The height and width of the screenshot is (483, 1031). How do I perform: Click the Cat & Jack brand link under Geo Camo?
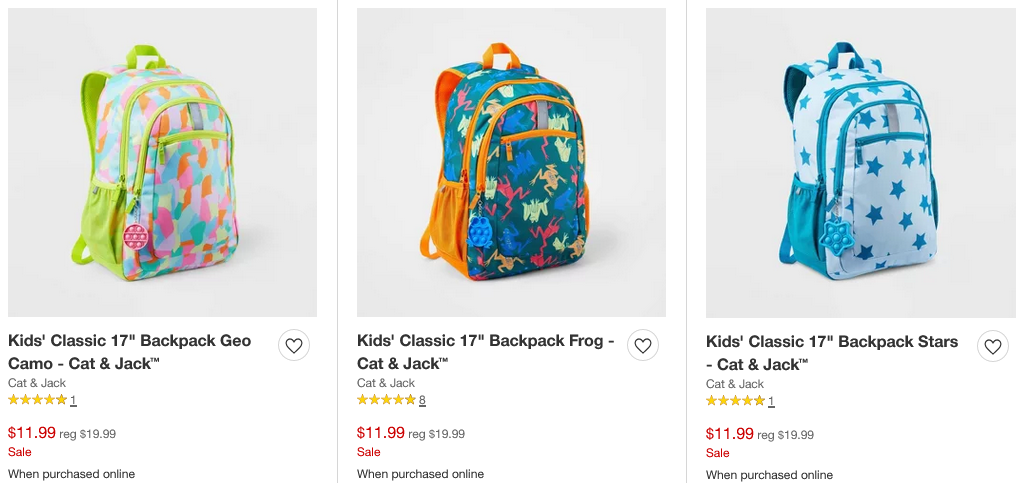click(37, 383)
